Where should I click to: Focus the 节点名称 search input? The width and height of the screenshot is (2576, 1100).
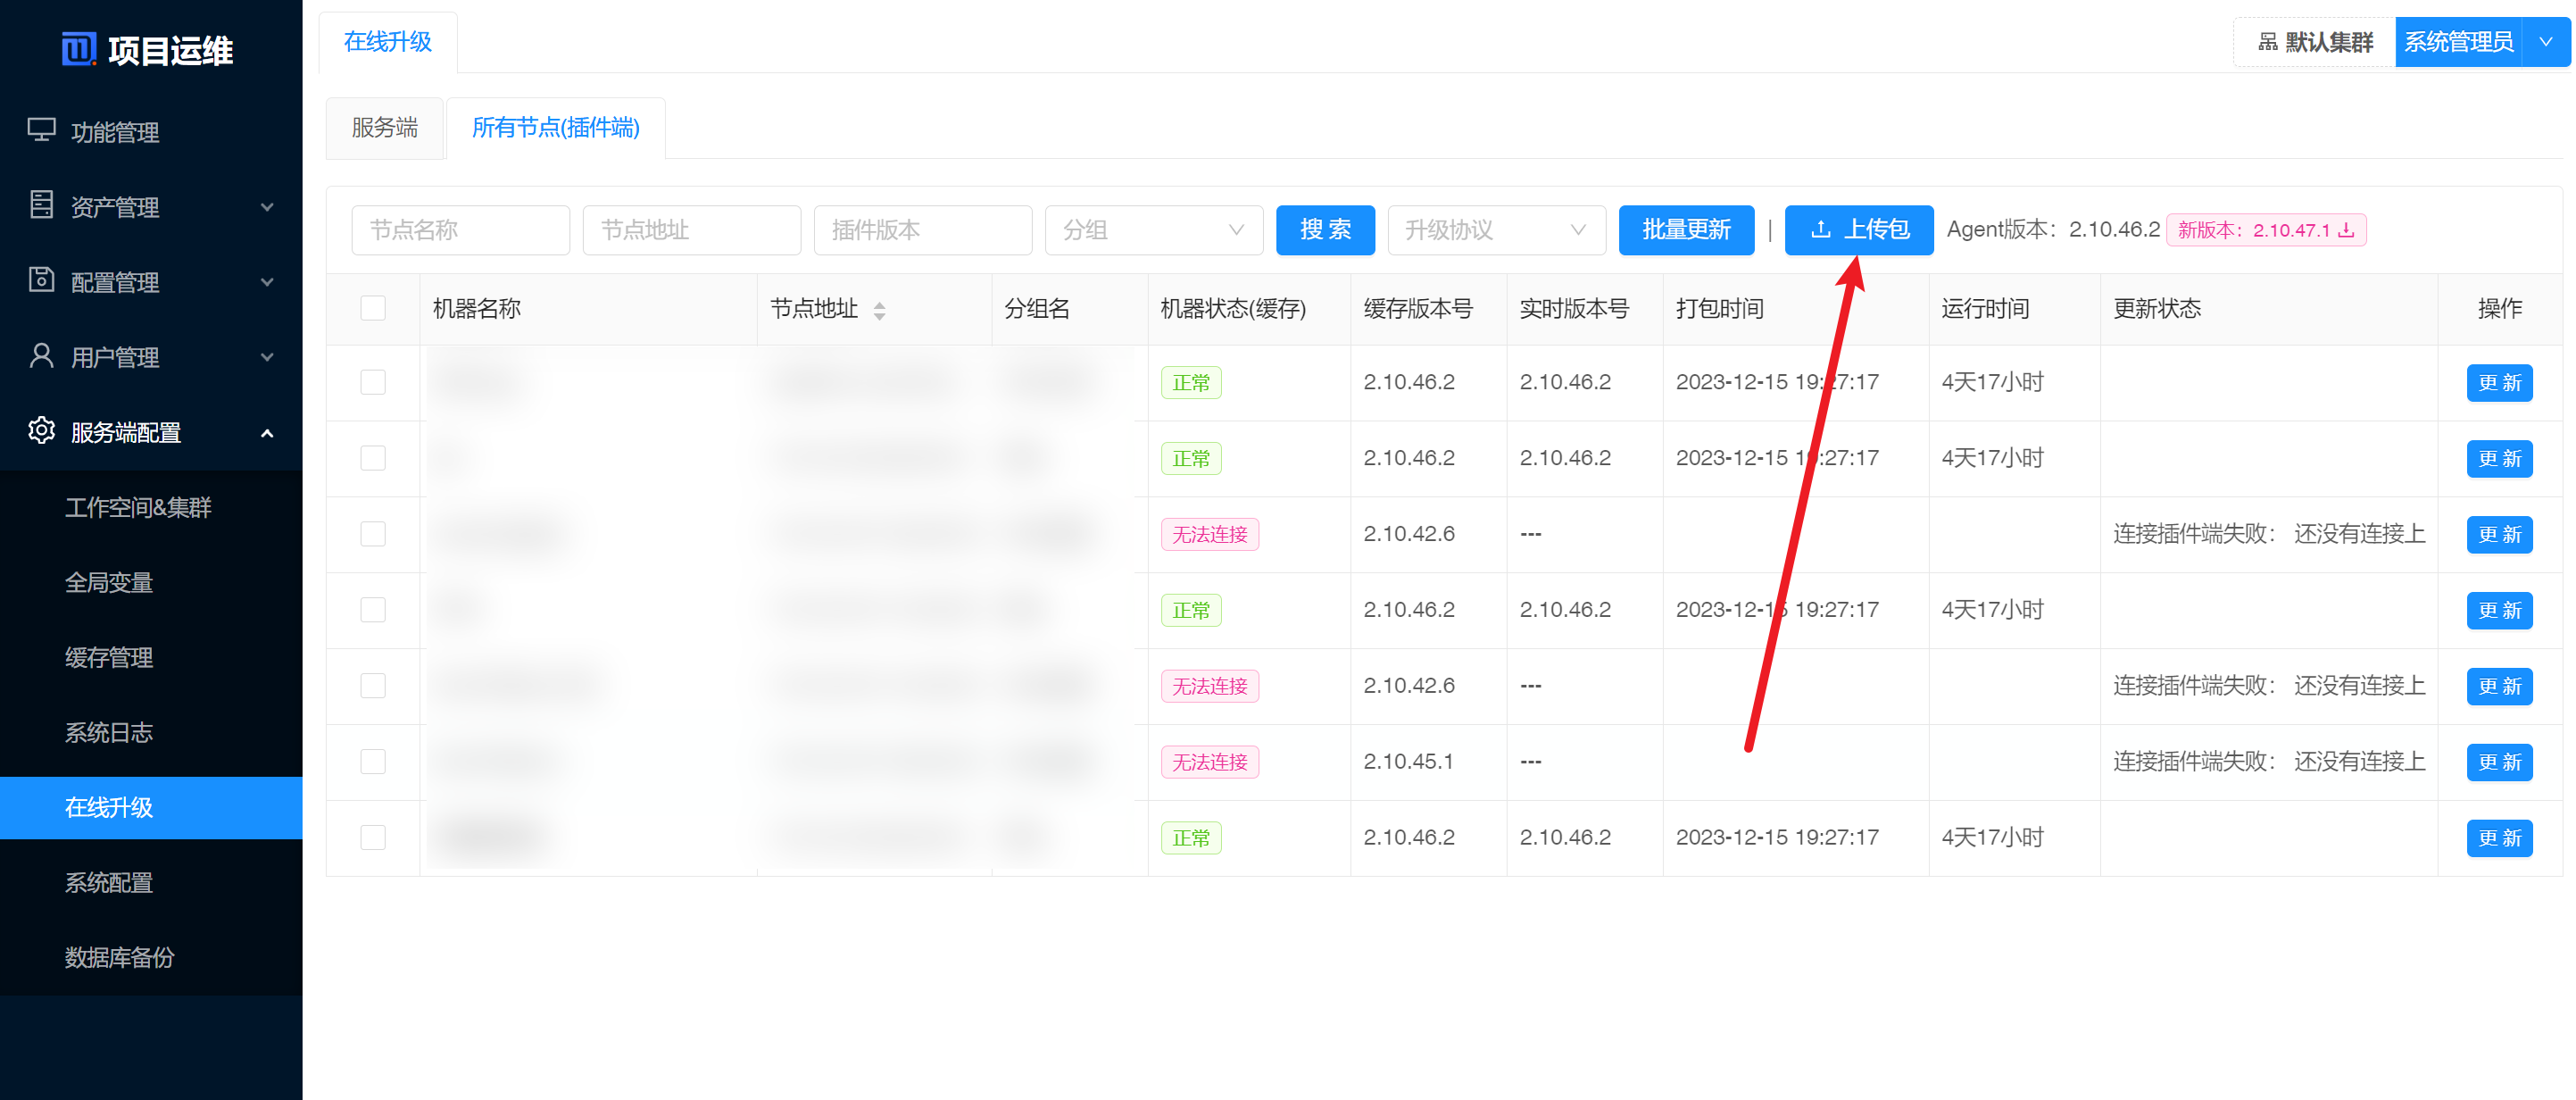[x=460, y=231]
